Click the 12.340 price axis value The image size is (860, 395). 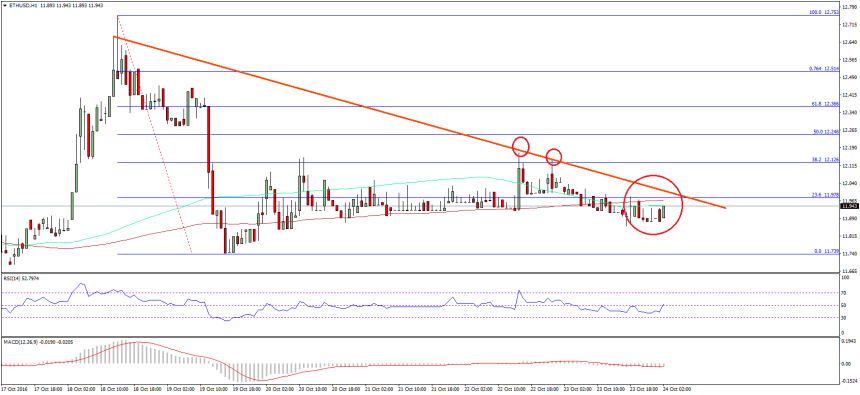[850, 112]
